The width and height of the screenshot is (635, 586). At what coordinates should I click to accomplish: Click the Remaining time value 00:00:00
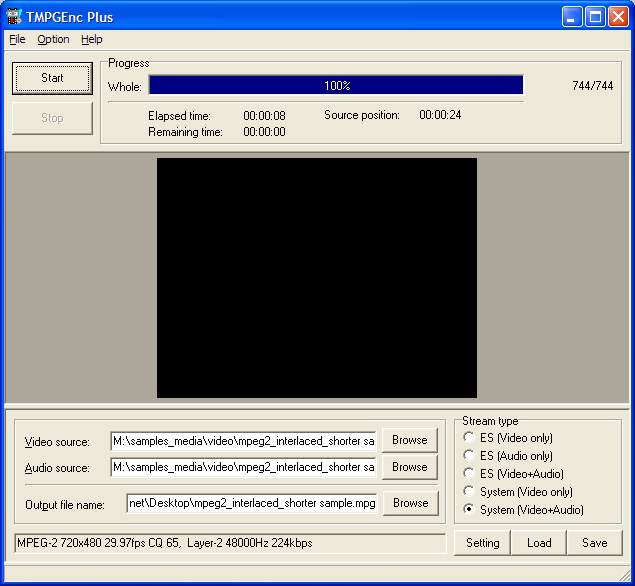[x=264, y=132]
